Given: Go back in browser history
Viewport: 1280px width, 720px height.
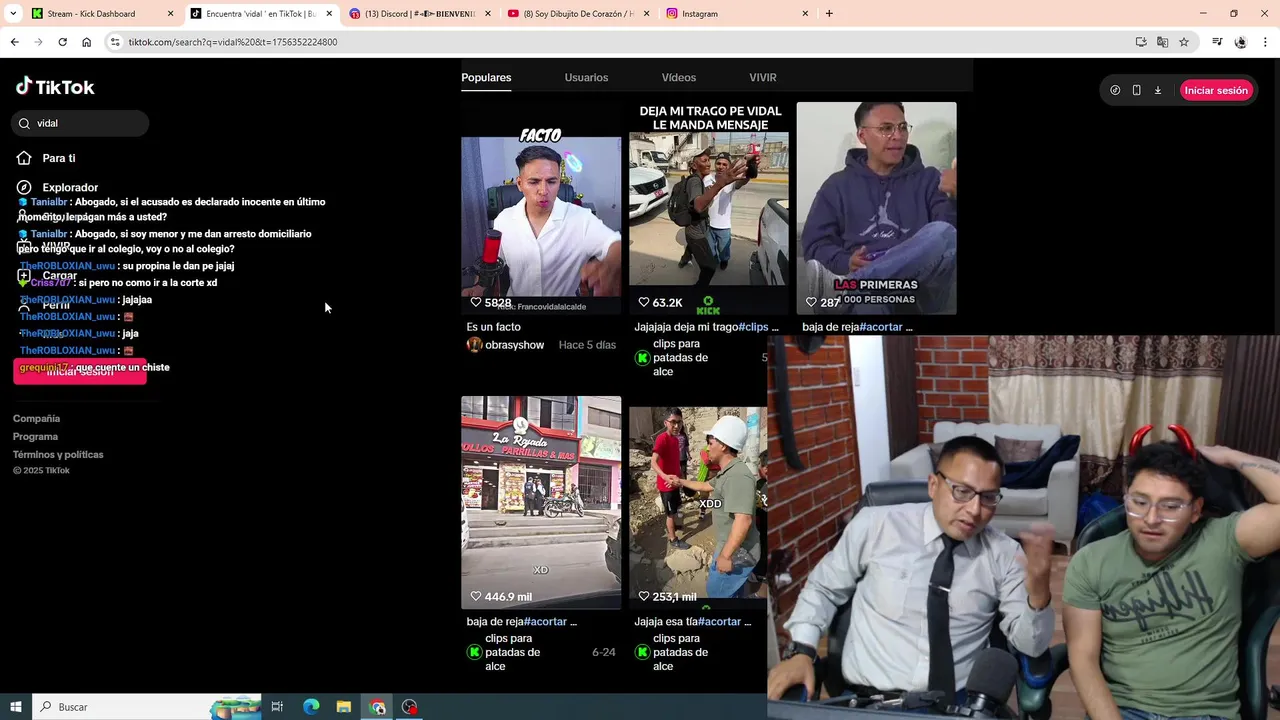Looking at the screenshot, I should tap(14, 42).
